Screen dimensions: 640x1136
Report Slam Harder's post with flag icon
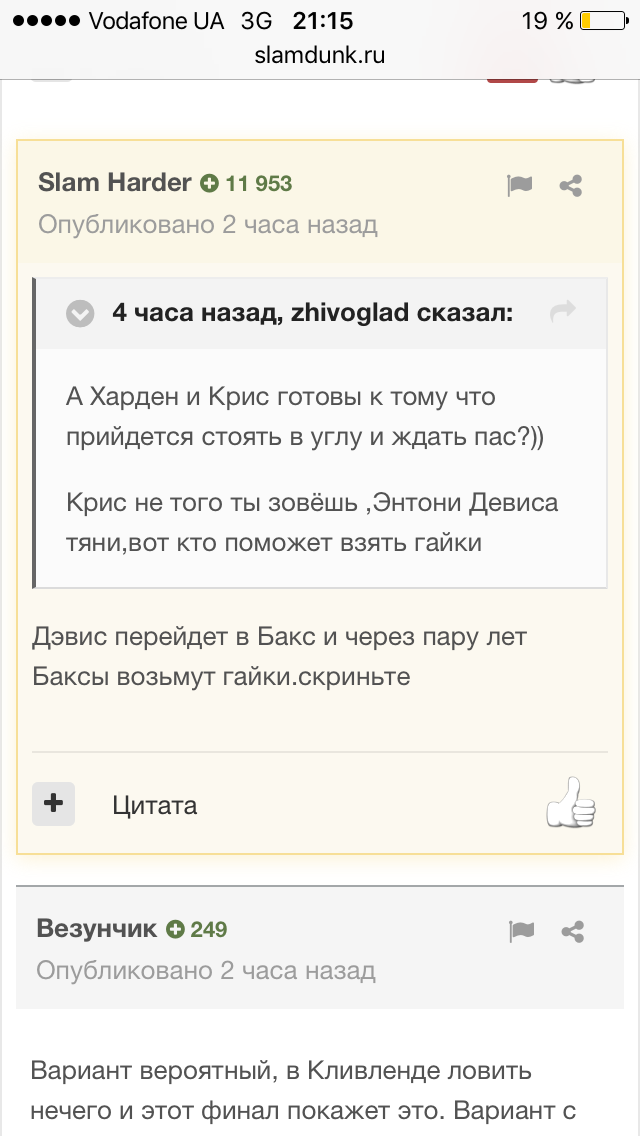click(519, 185)
